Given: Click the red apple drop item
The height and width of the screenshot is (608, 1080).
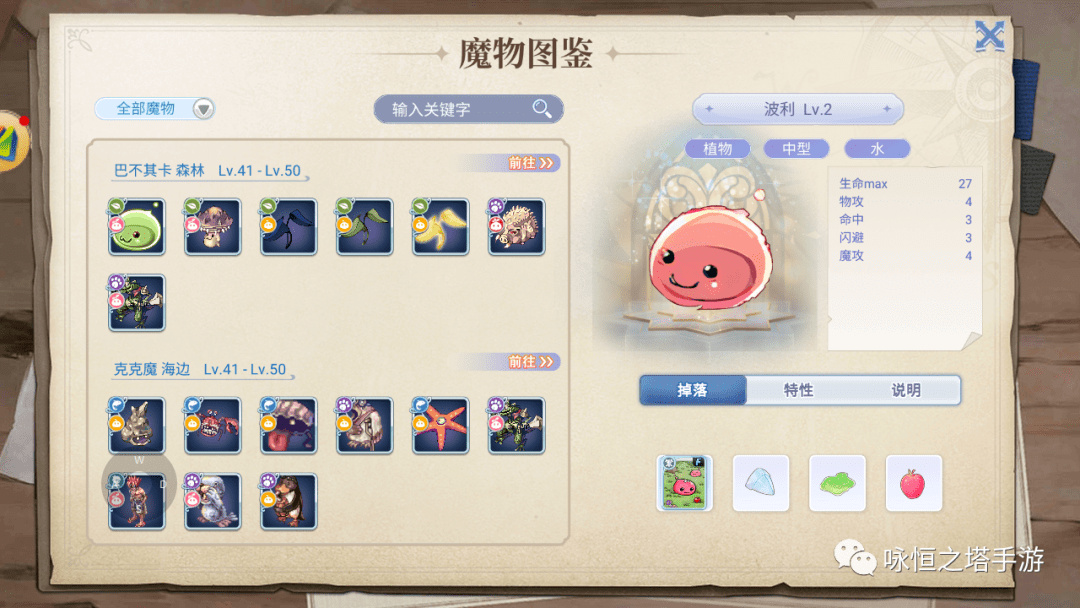Looking at the screenshot, I should point(913,483).
